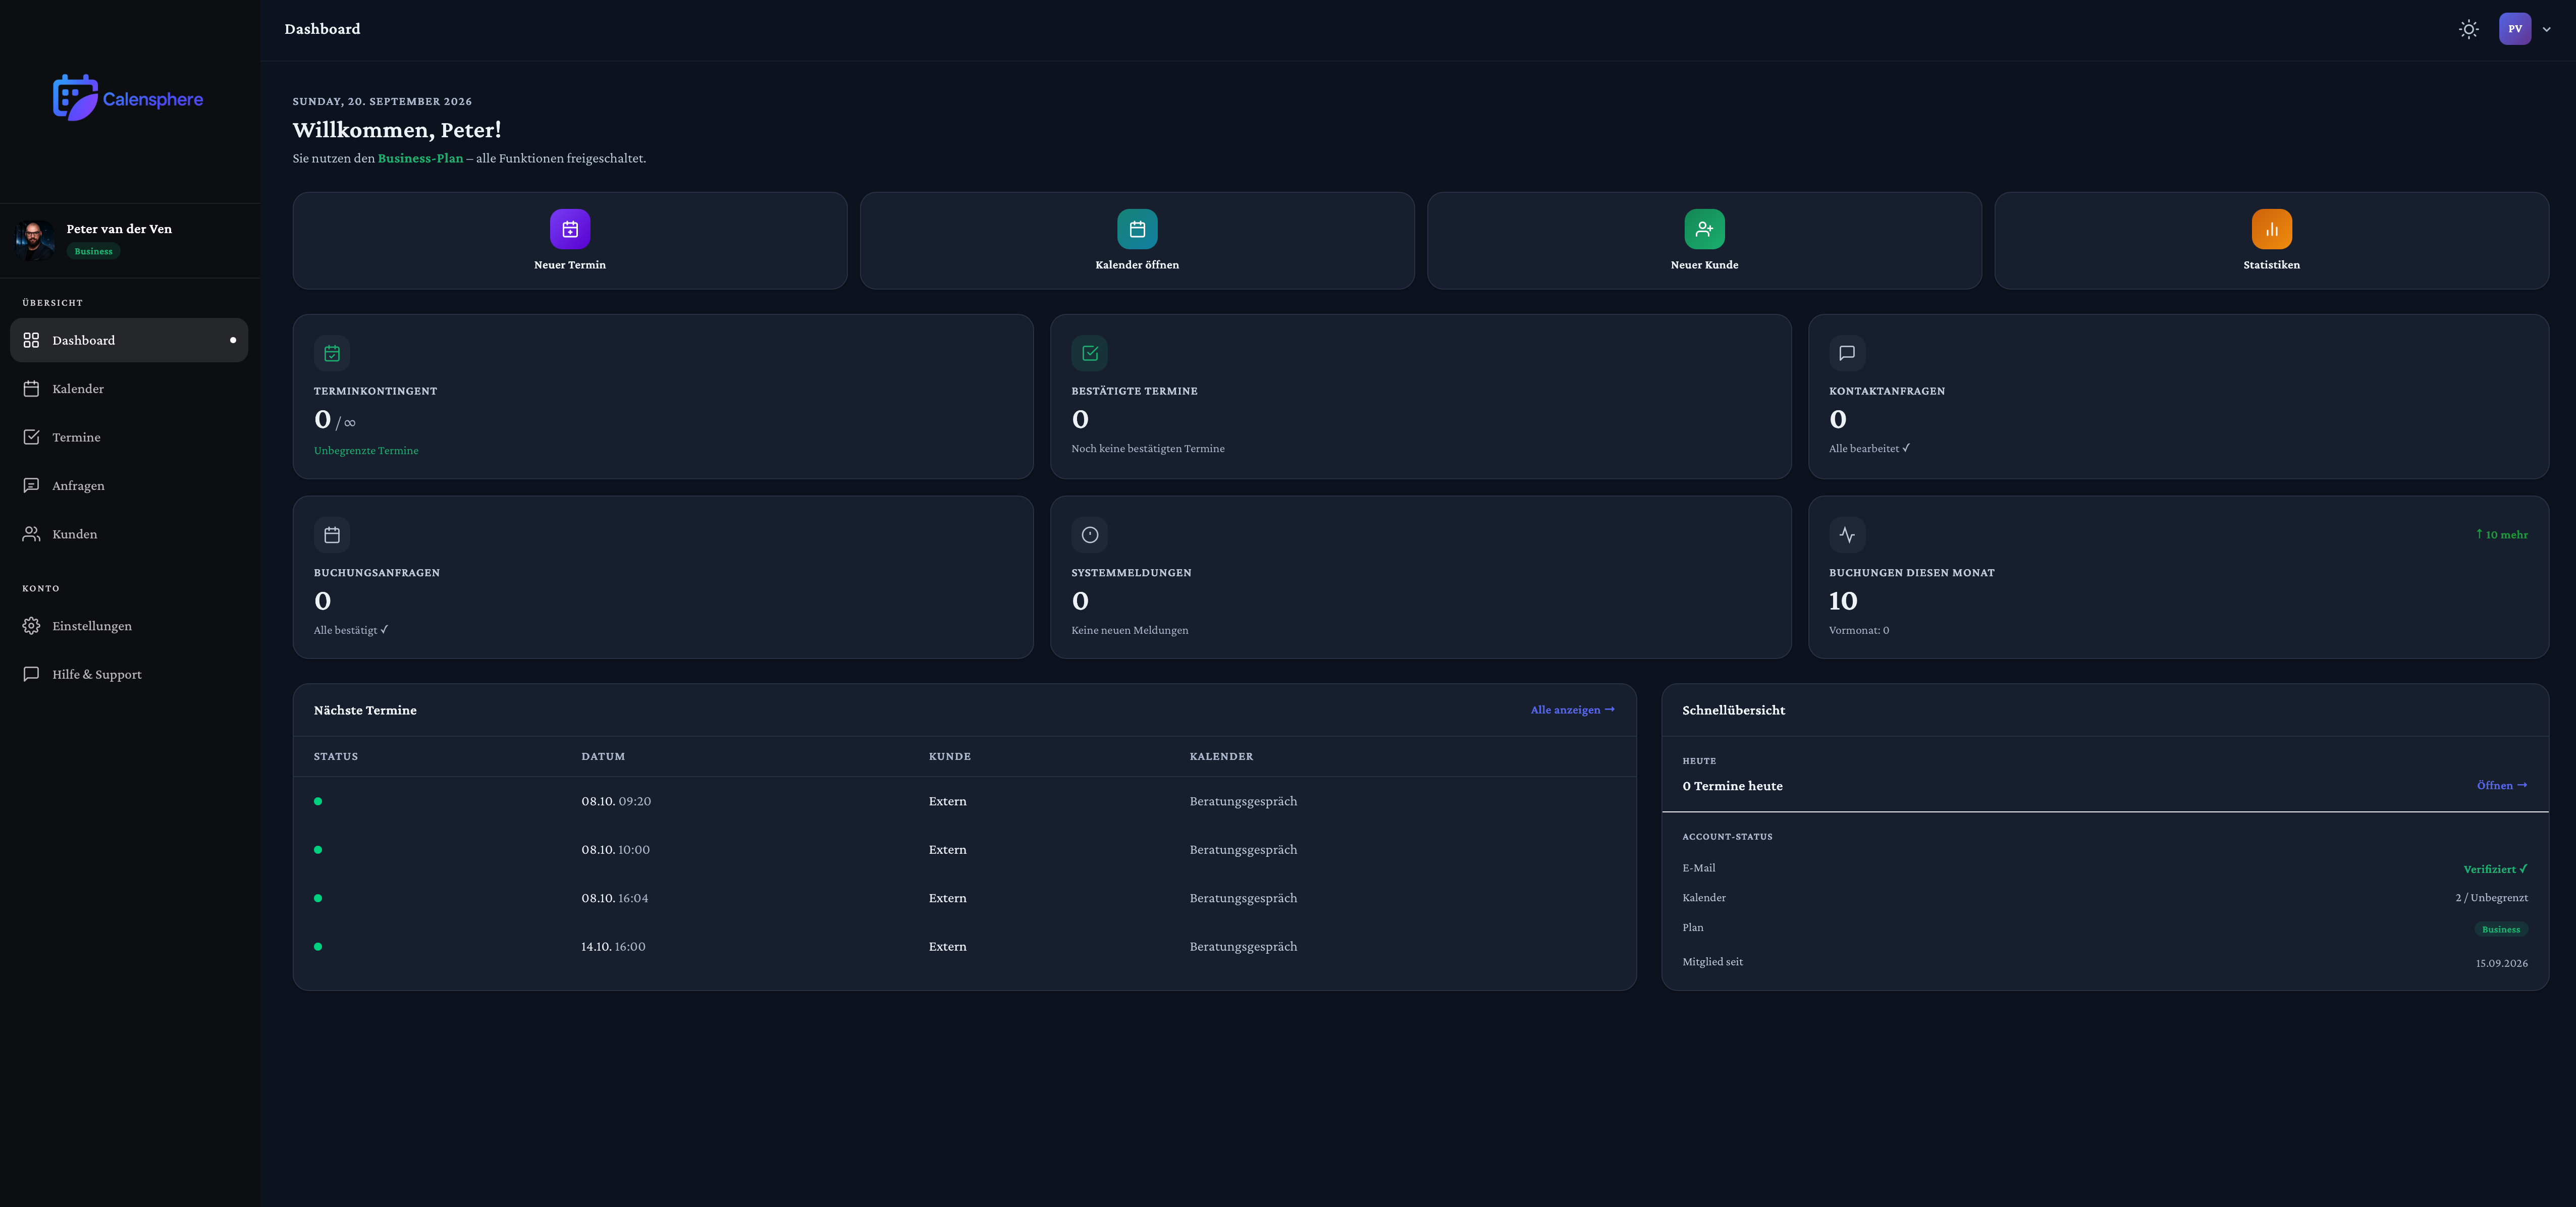The height and width of the screenshot is (1207, 2576).
Task: Click the green Neuer Kunde person icon
Action: pos(1704,229)
